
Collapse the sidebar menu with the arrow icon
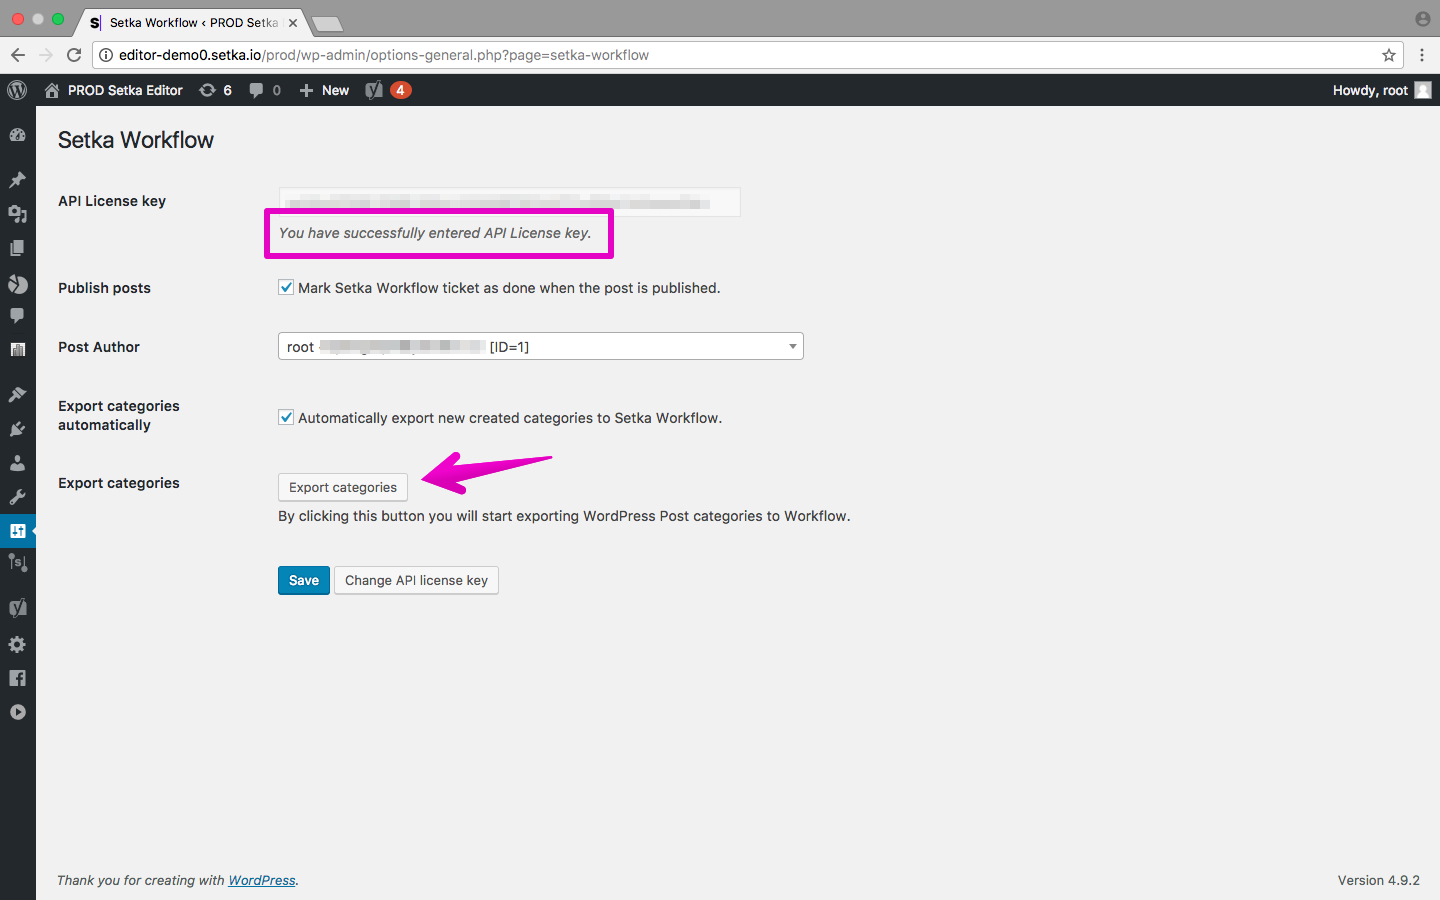click(17, 712)
